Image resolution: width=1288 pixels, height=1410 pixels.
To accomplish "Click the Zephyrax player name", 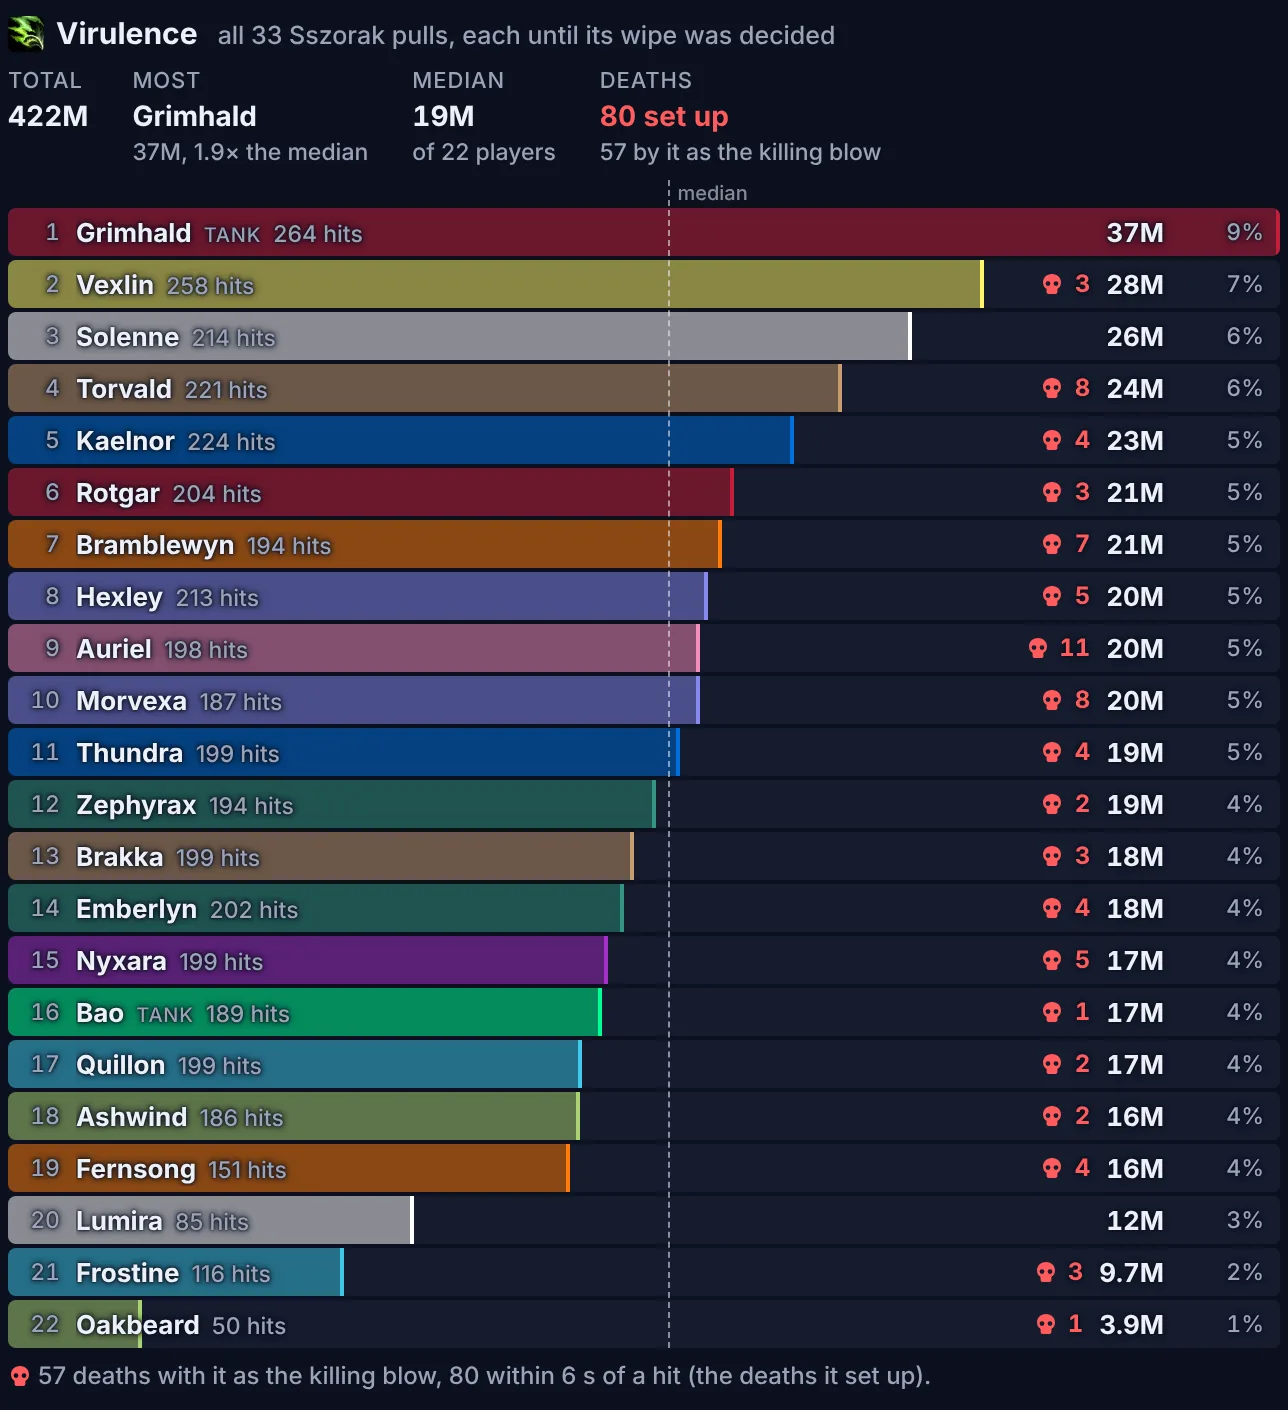I will (136, 805).
